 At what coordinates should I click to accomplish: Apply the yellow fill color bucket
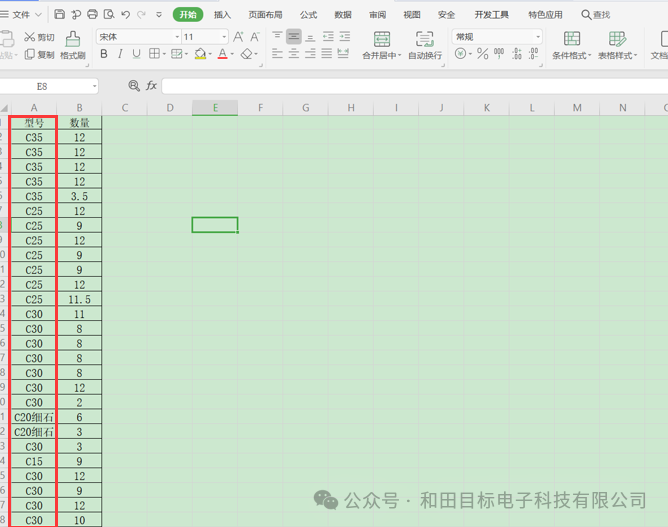tap(200, 54)
